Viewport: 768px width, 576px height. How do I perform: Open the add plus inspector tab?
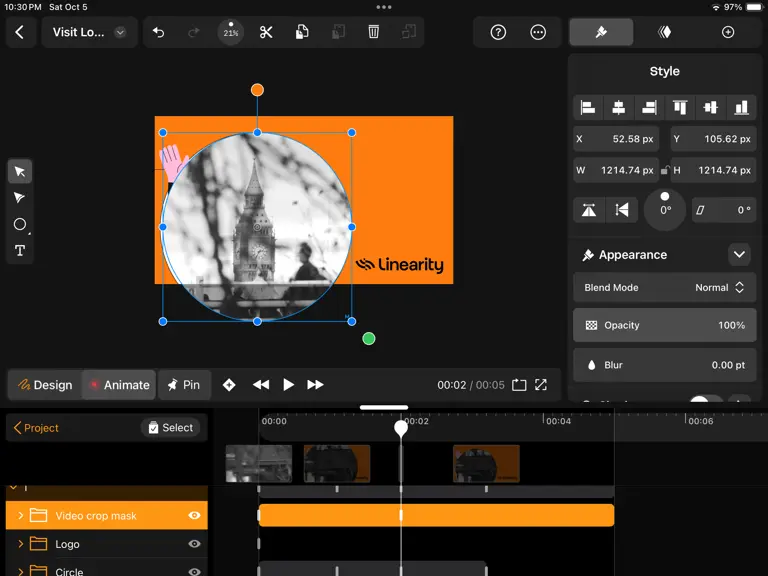tap(728, 32)
